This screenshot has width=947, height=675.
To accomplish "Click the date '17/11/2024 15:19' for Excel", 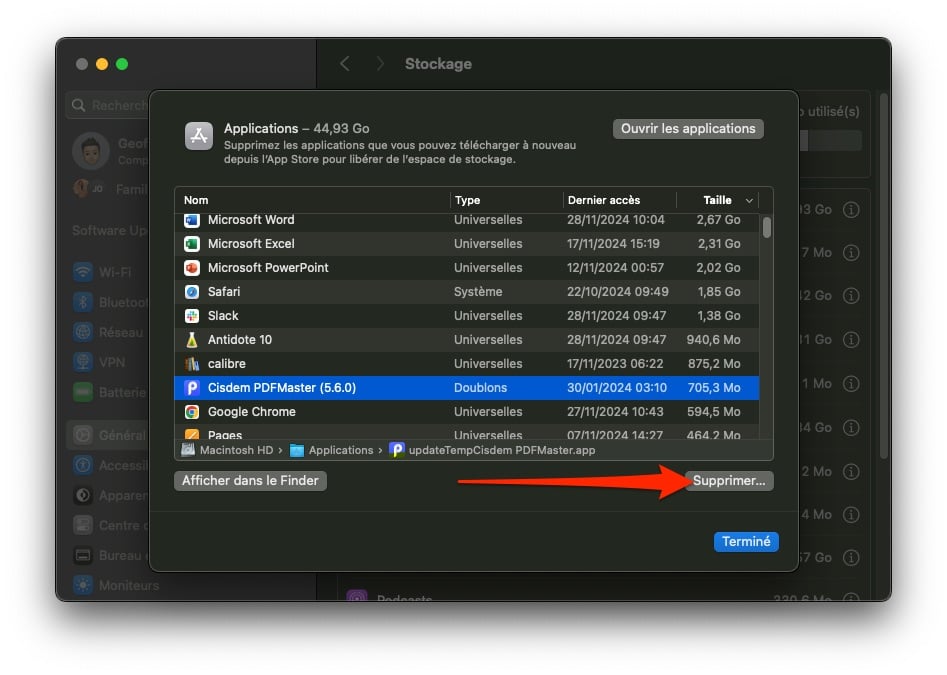I will pos(614,244).
